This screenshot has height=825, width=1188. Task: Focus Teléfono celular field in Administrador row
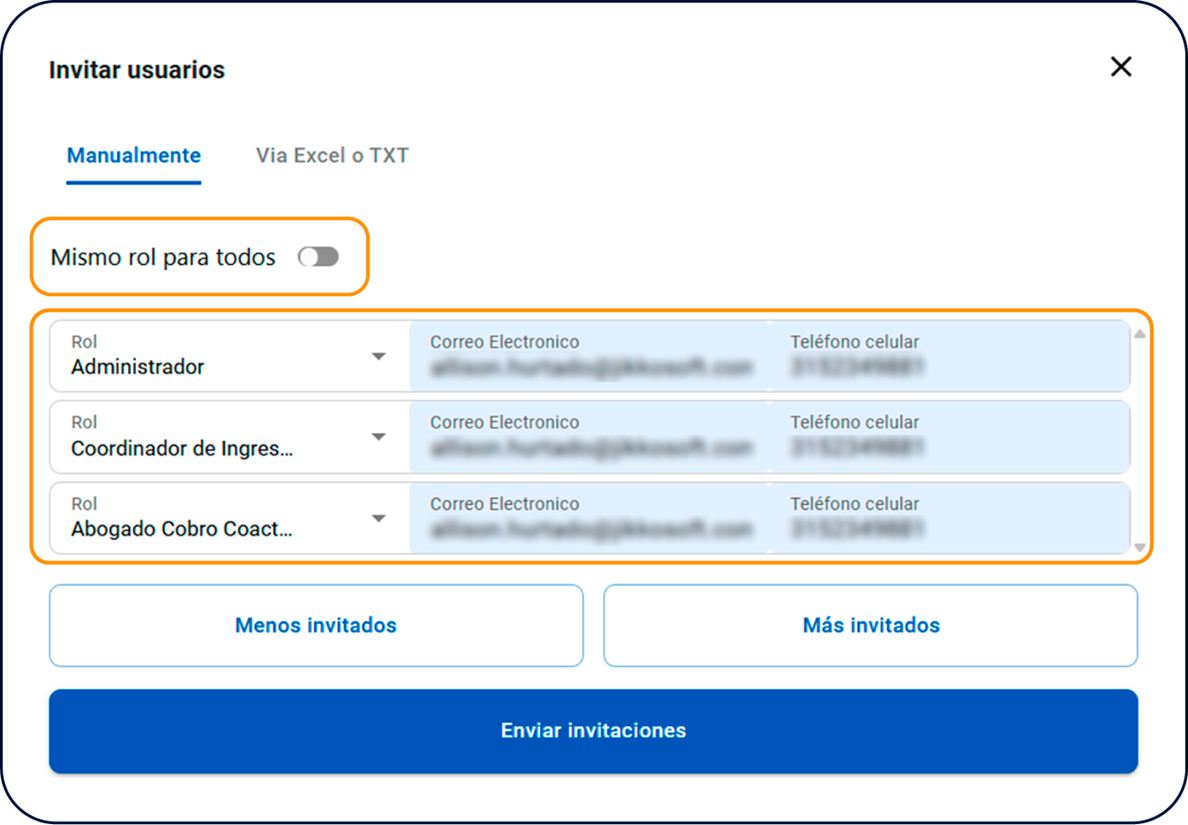coord(950,358)
